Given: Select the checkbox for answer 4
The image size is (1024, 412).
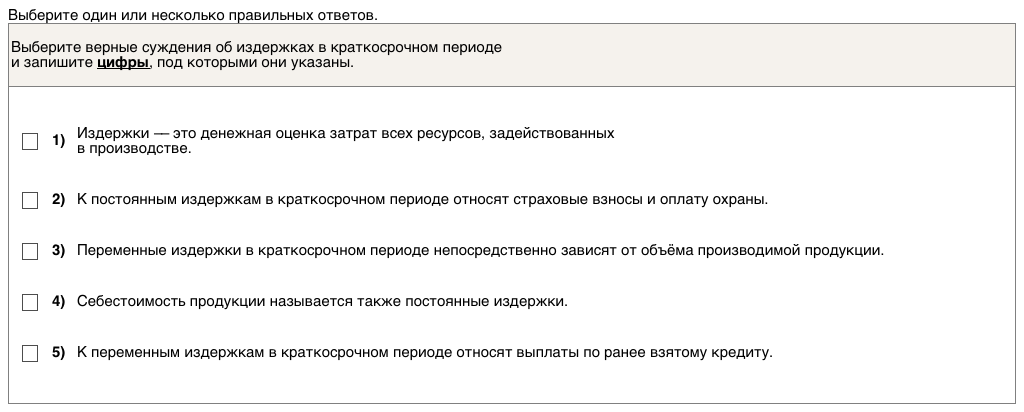Looking at the screenshot, I should click(x=30, y=302).
